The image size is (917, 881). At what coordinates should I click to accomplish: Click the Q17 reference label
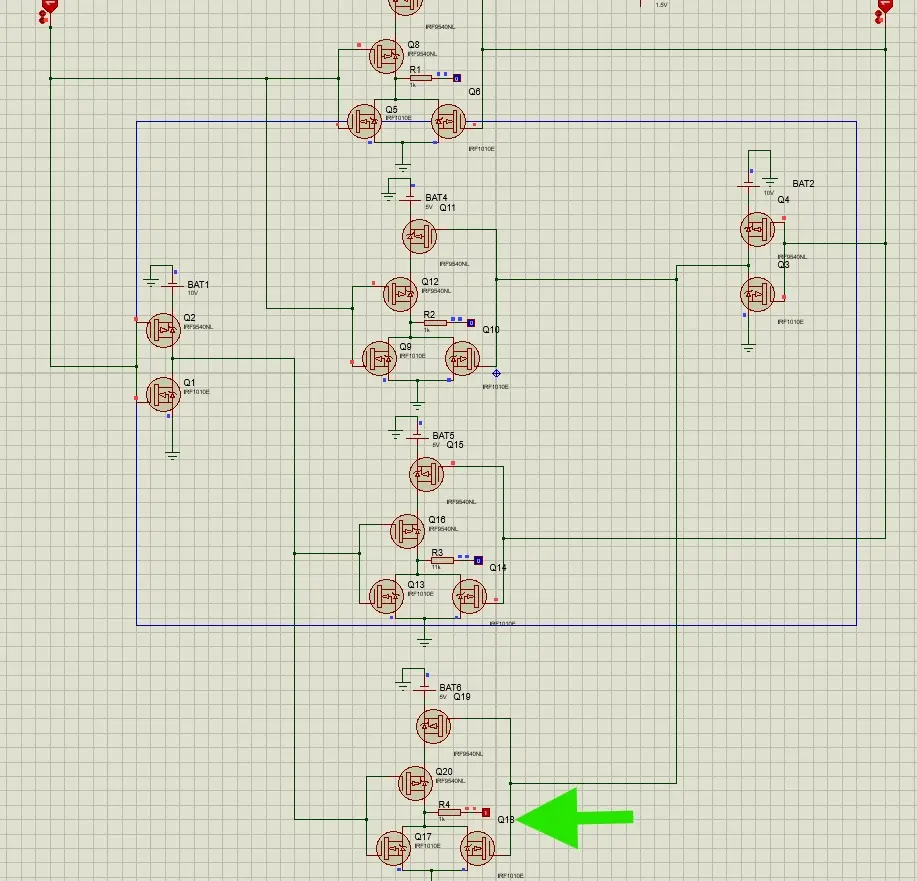click(x=423, y=837)
